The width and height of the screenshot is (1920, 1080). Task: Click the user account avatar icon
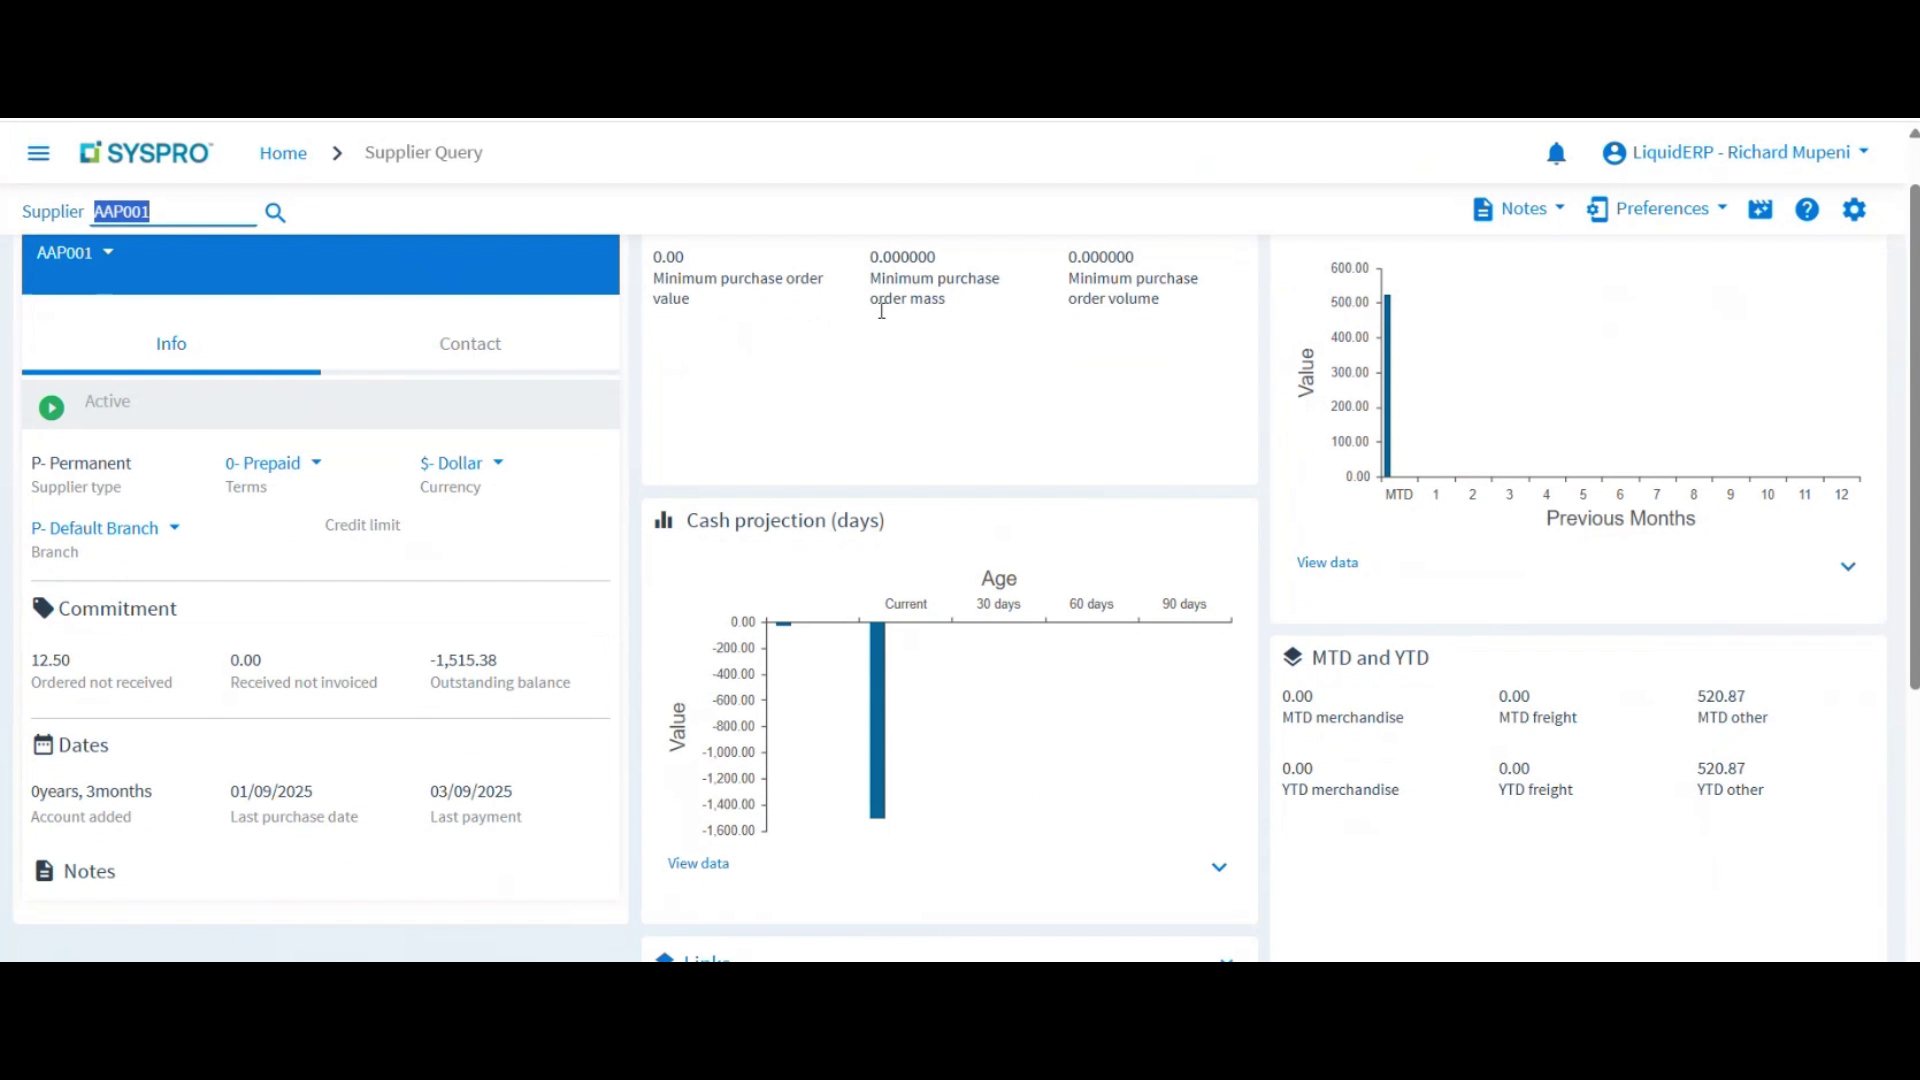pyautogui.click(x=1613, y=153)
